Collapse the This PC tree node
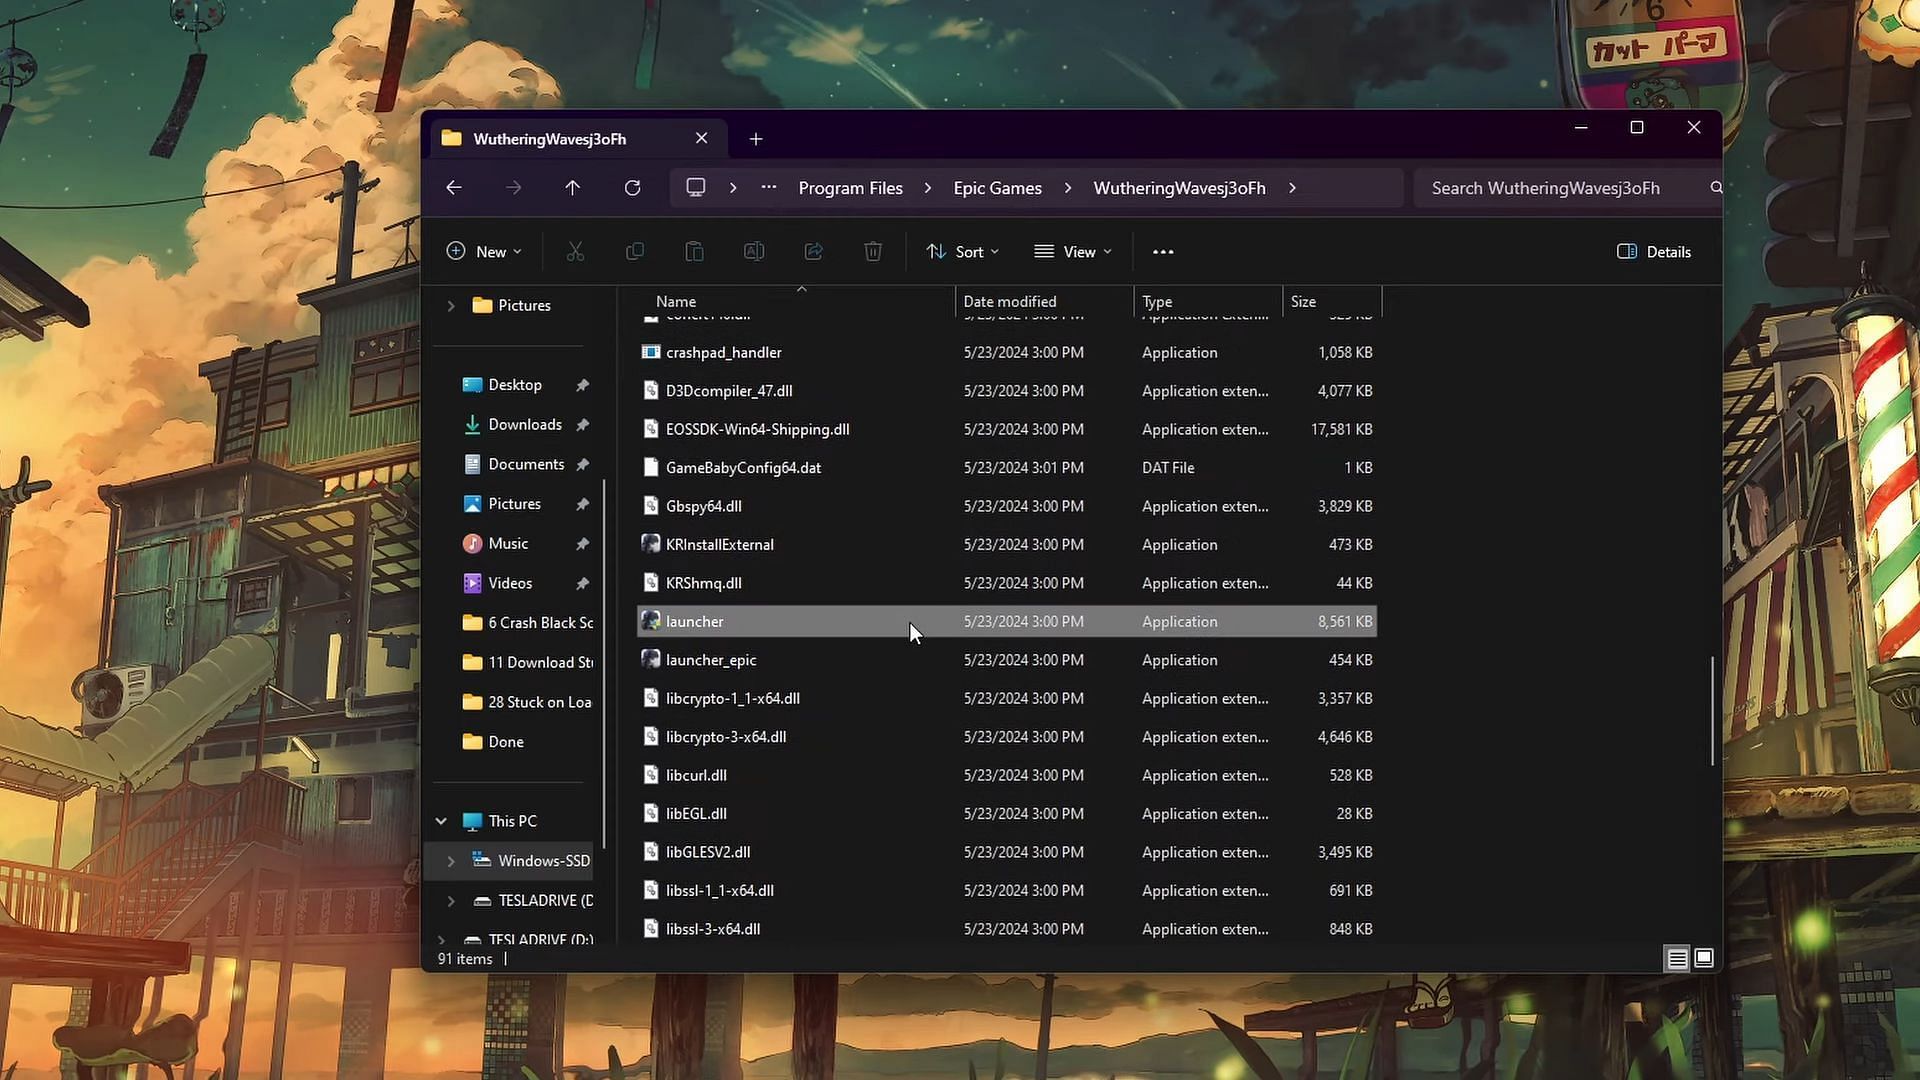 click(x=441, y=821)
